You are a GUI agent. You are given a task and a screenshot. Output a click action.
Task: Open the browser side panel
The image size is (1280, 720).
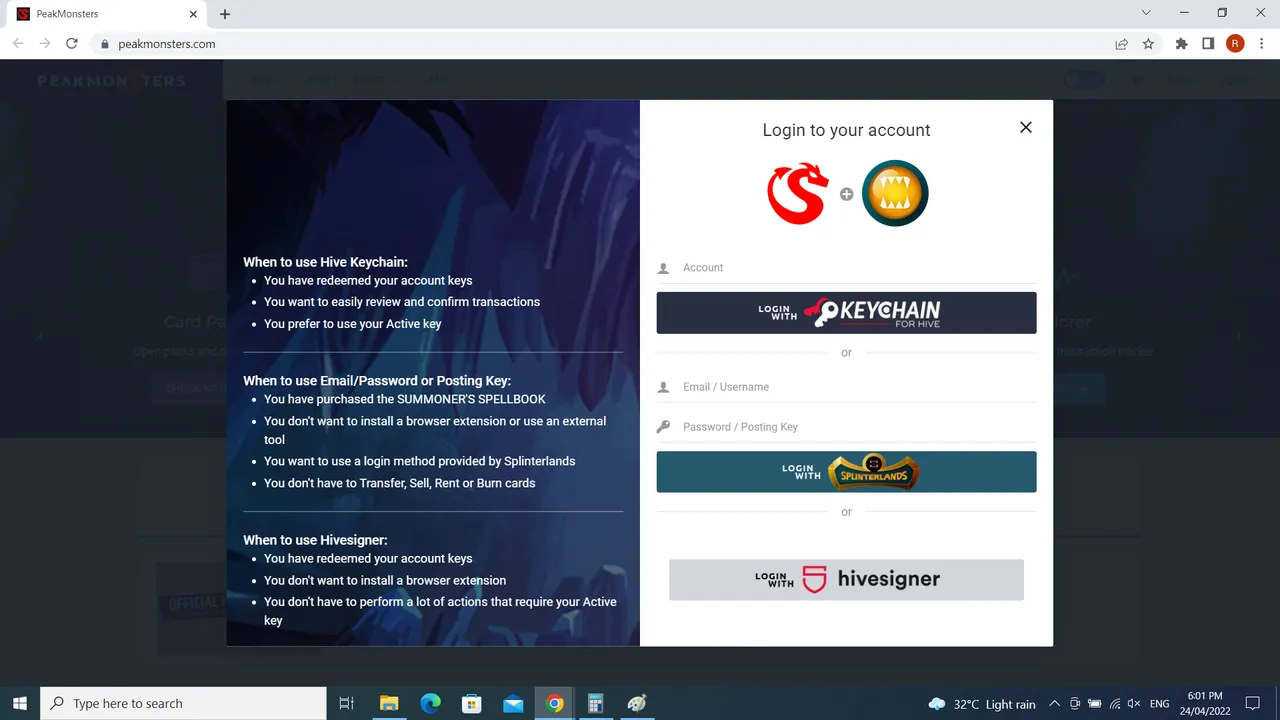[1208, 44]
